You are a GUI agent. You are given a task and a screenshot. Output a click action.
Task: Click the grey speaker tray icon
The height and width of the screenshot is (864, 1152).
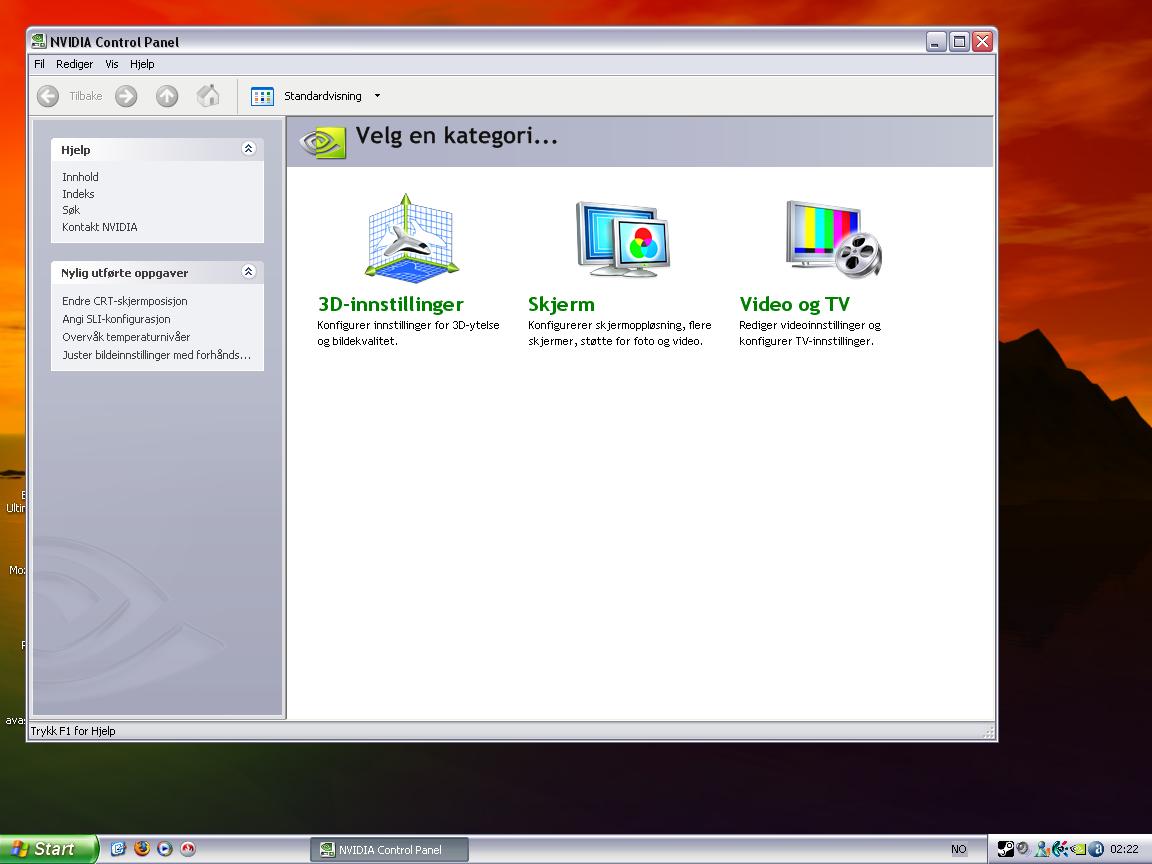pos(1022,848)
